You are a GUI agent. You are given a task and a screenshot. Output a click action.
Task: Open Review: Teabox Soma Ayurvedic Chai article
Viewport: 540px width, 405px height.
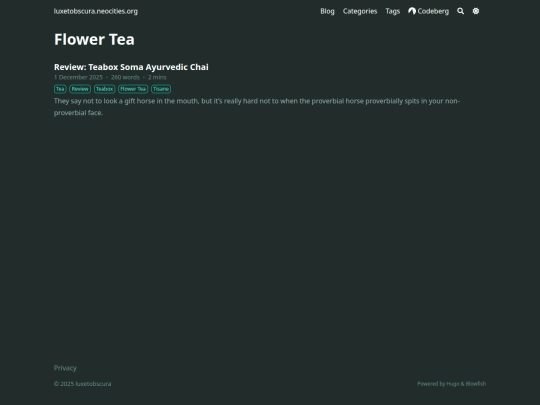[131, 67]
